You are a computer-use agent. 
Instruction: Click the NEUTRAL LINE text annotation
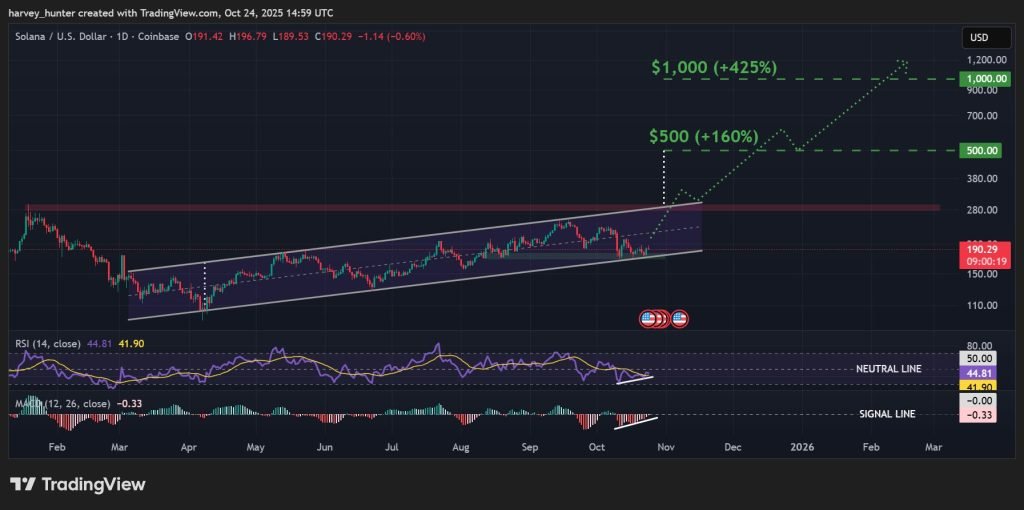pyautogui.click(x=889, y=369)
